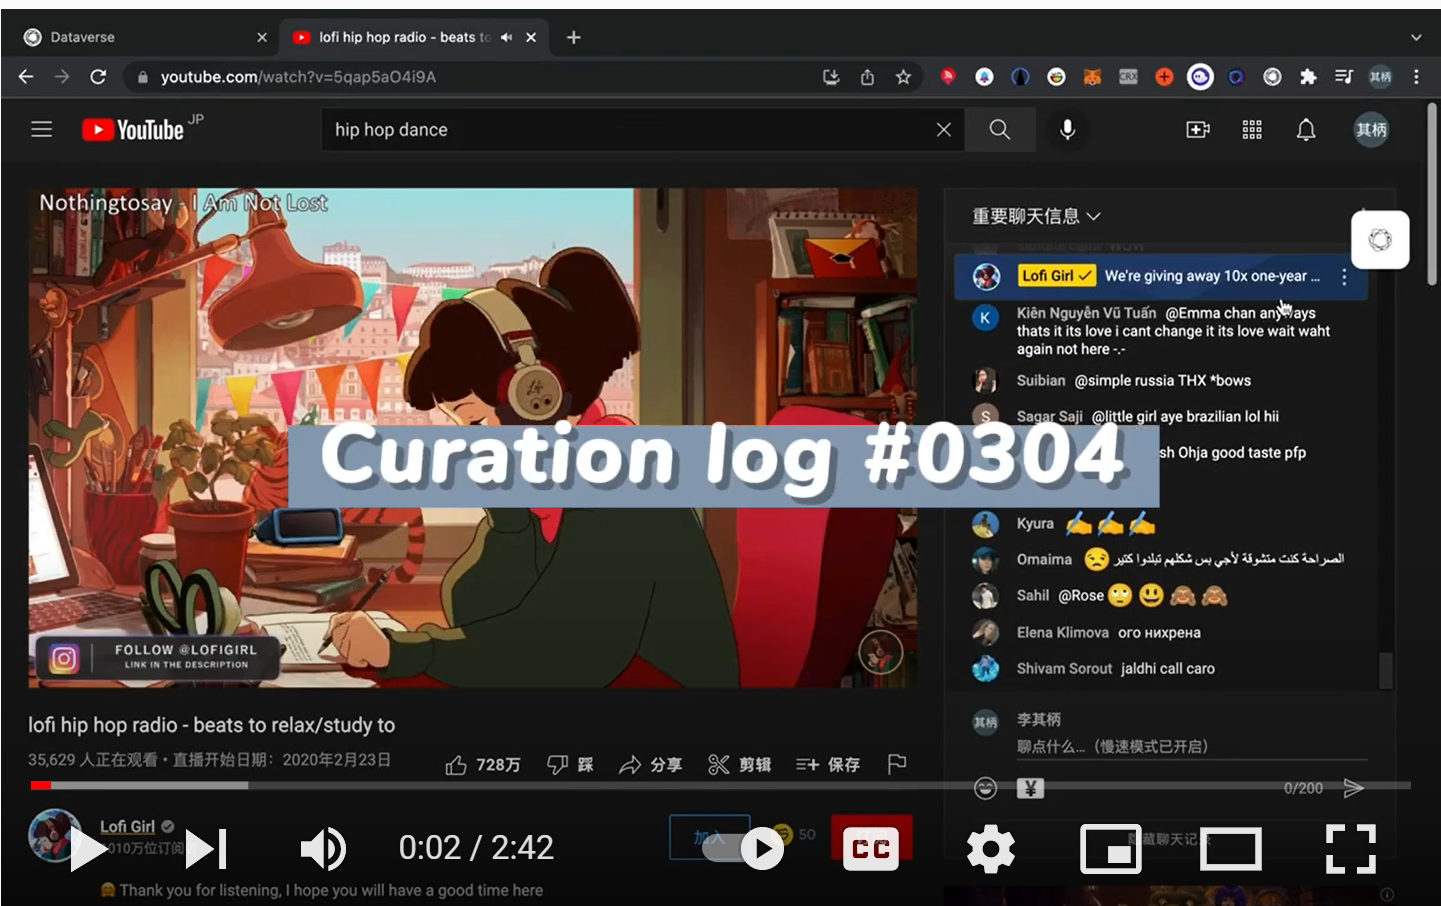The width and height of the screenshot is (1441, 906).
Task: Toggle the autoplay switch
Action: click(x=745, y=849)
